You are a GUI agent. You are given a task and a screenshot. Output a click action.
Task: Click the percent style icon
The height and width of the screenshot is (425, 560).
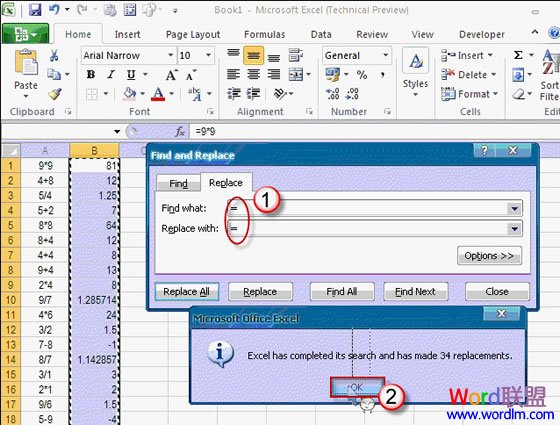[x=362, y=75]
